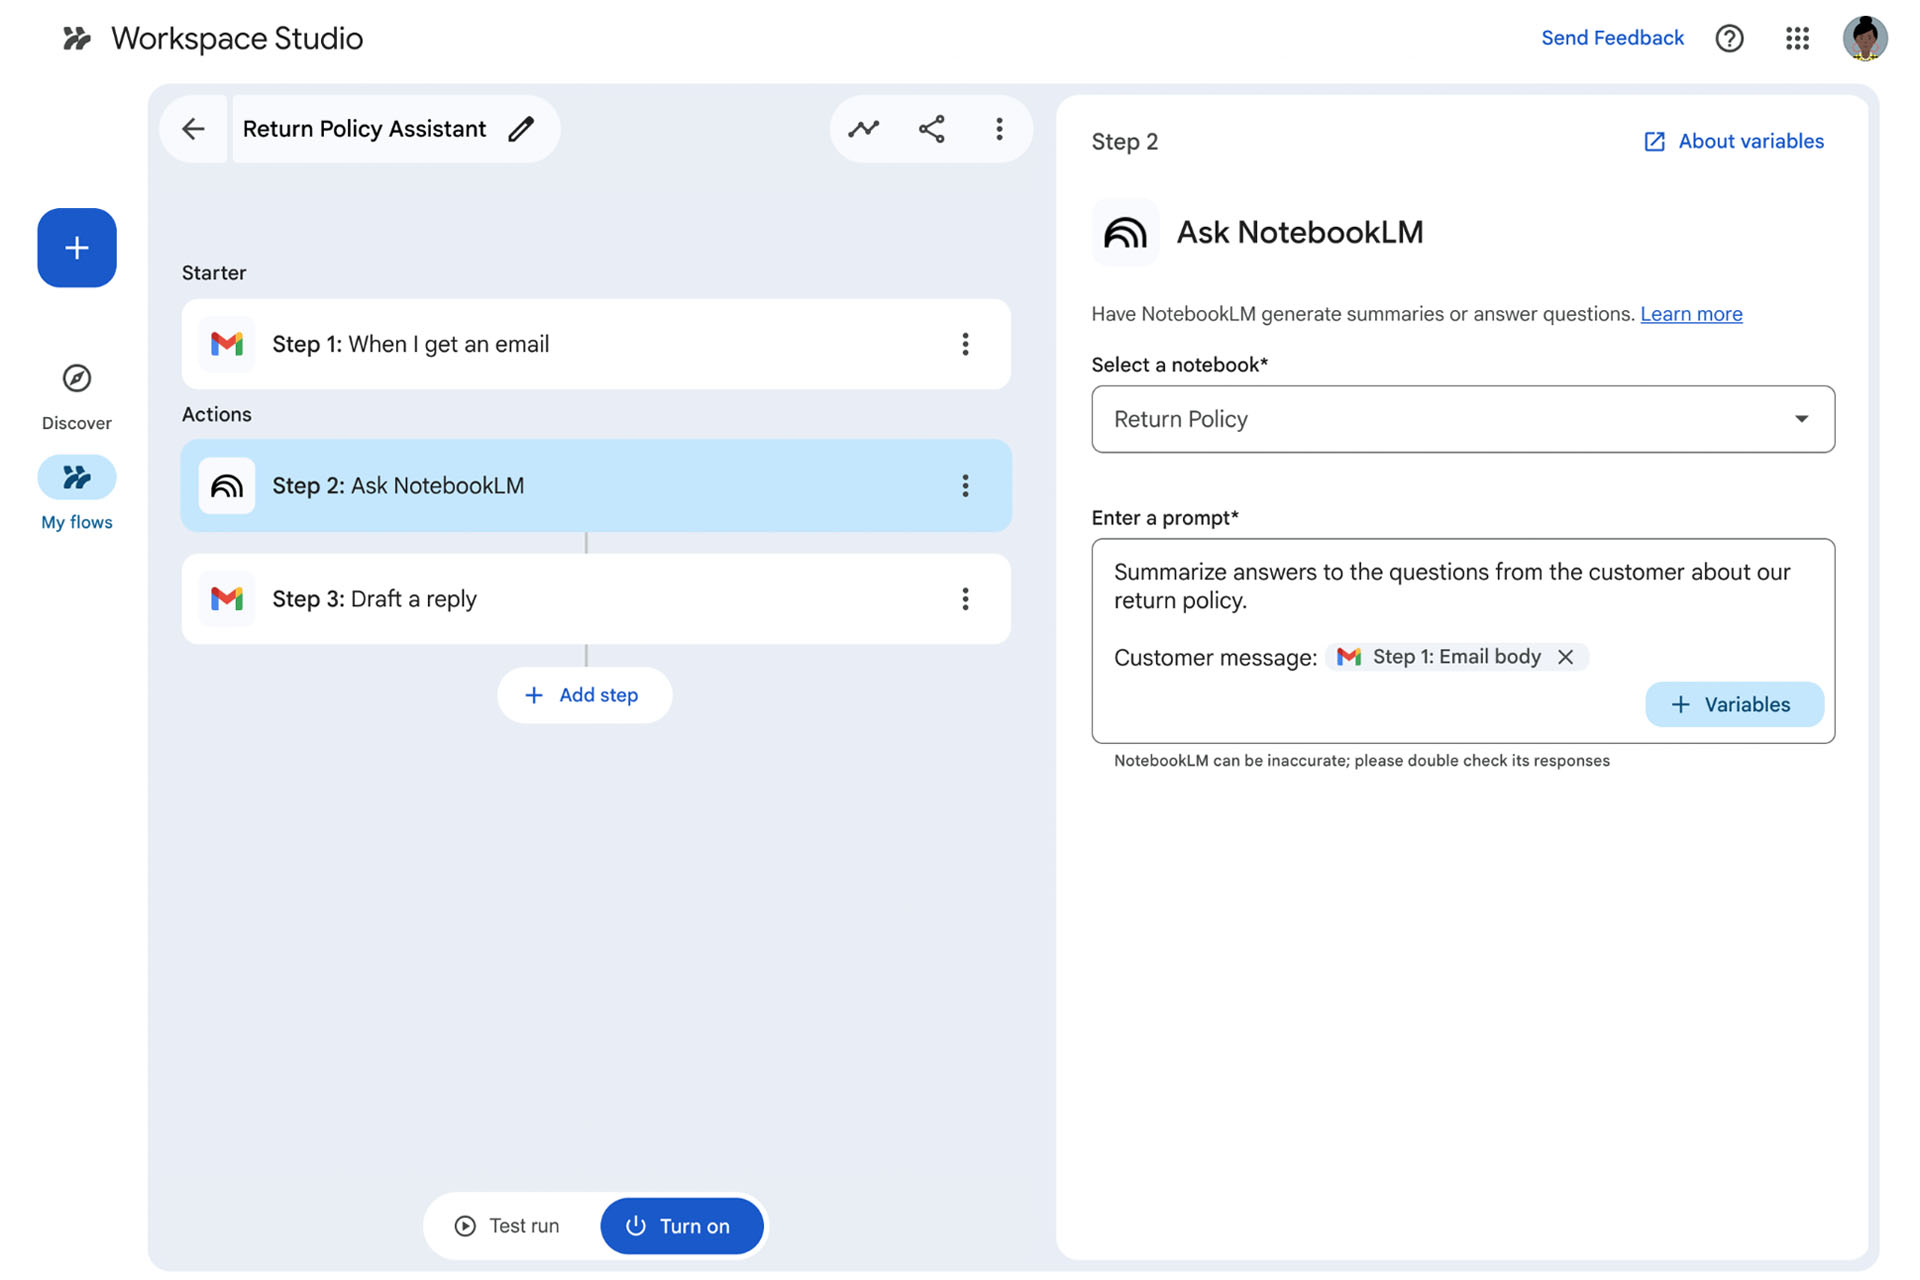Screen dimensions: 1920x1280
Task: Open the Discover compass icon
Action: (77, 378)
